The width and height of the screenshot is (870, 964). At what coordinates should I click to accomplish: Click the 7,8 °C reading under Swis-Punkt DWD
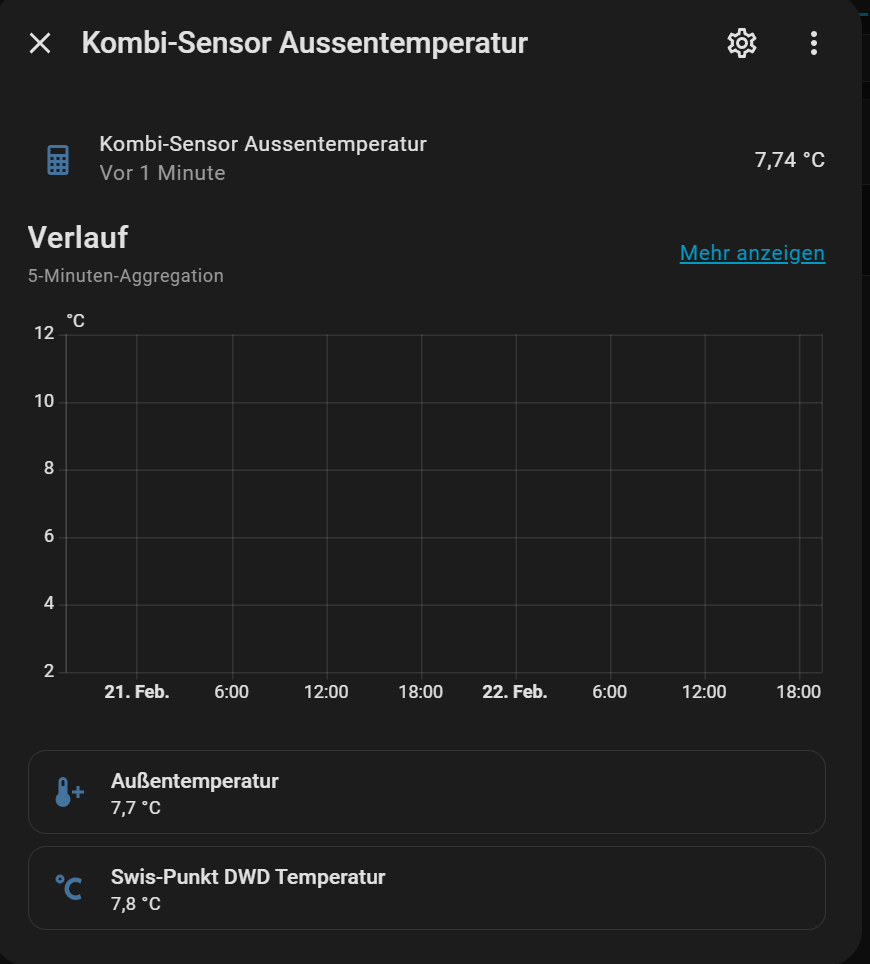(x=136, y=904)
